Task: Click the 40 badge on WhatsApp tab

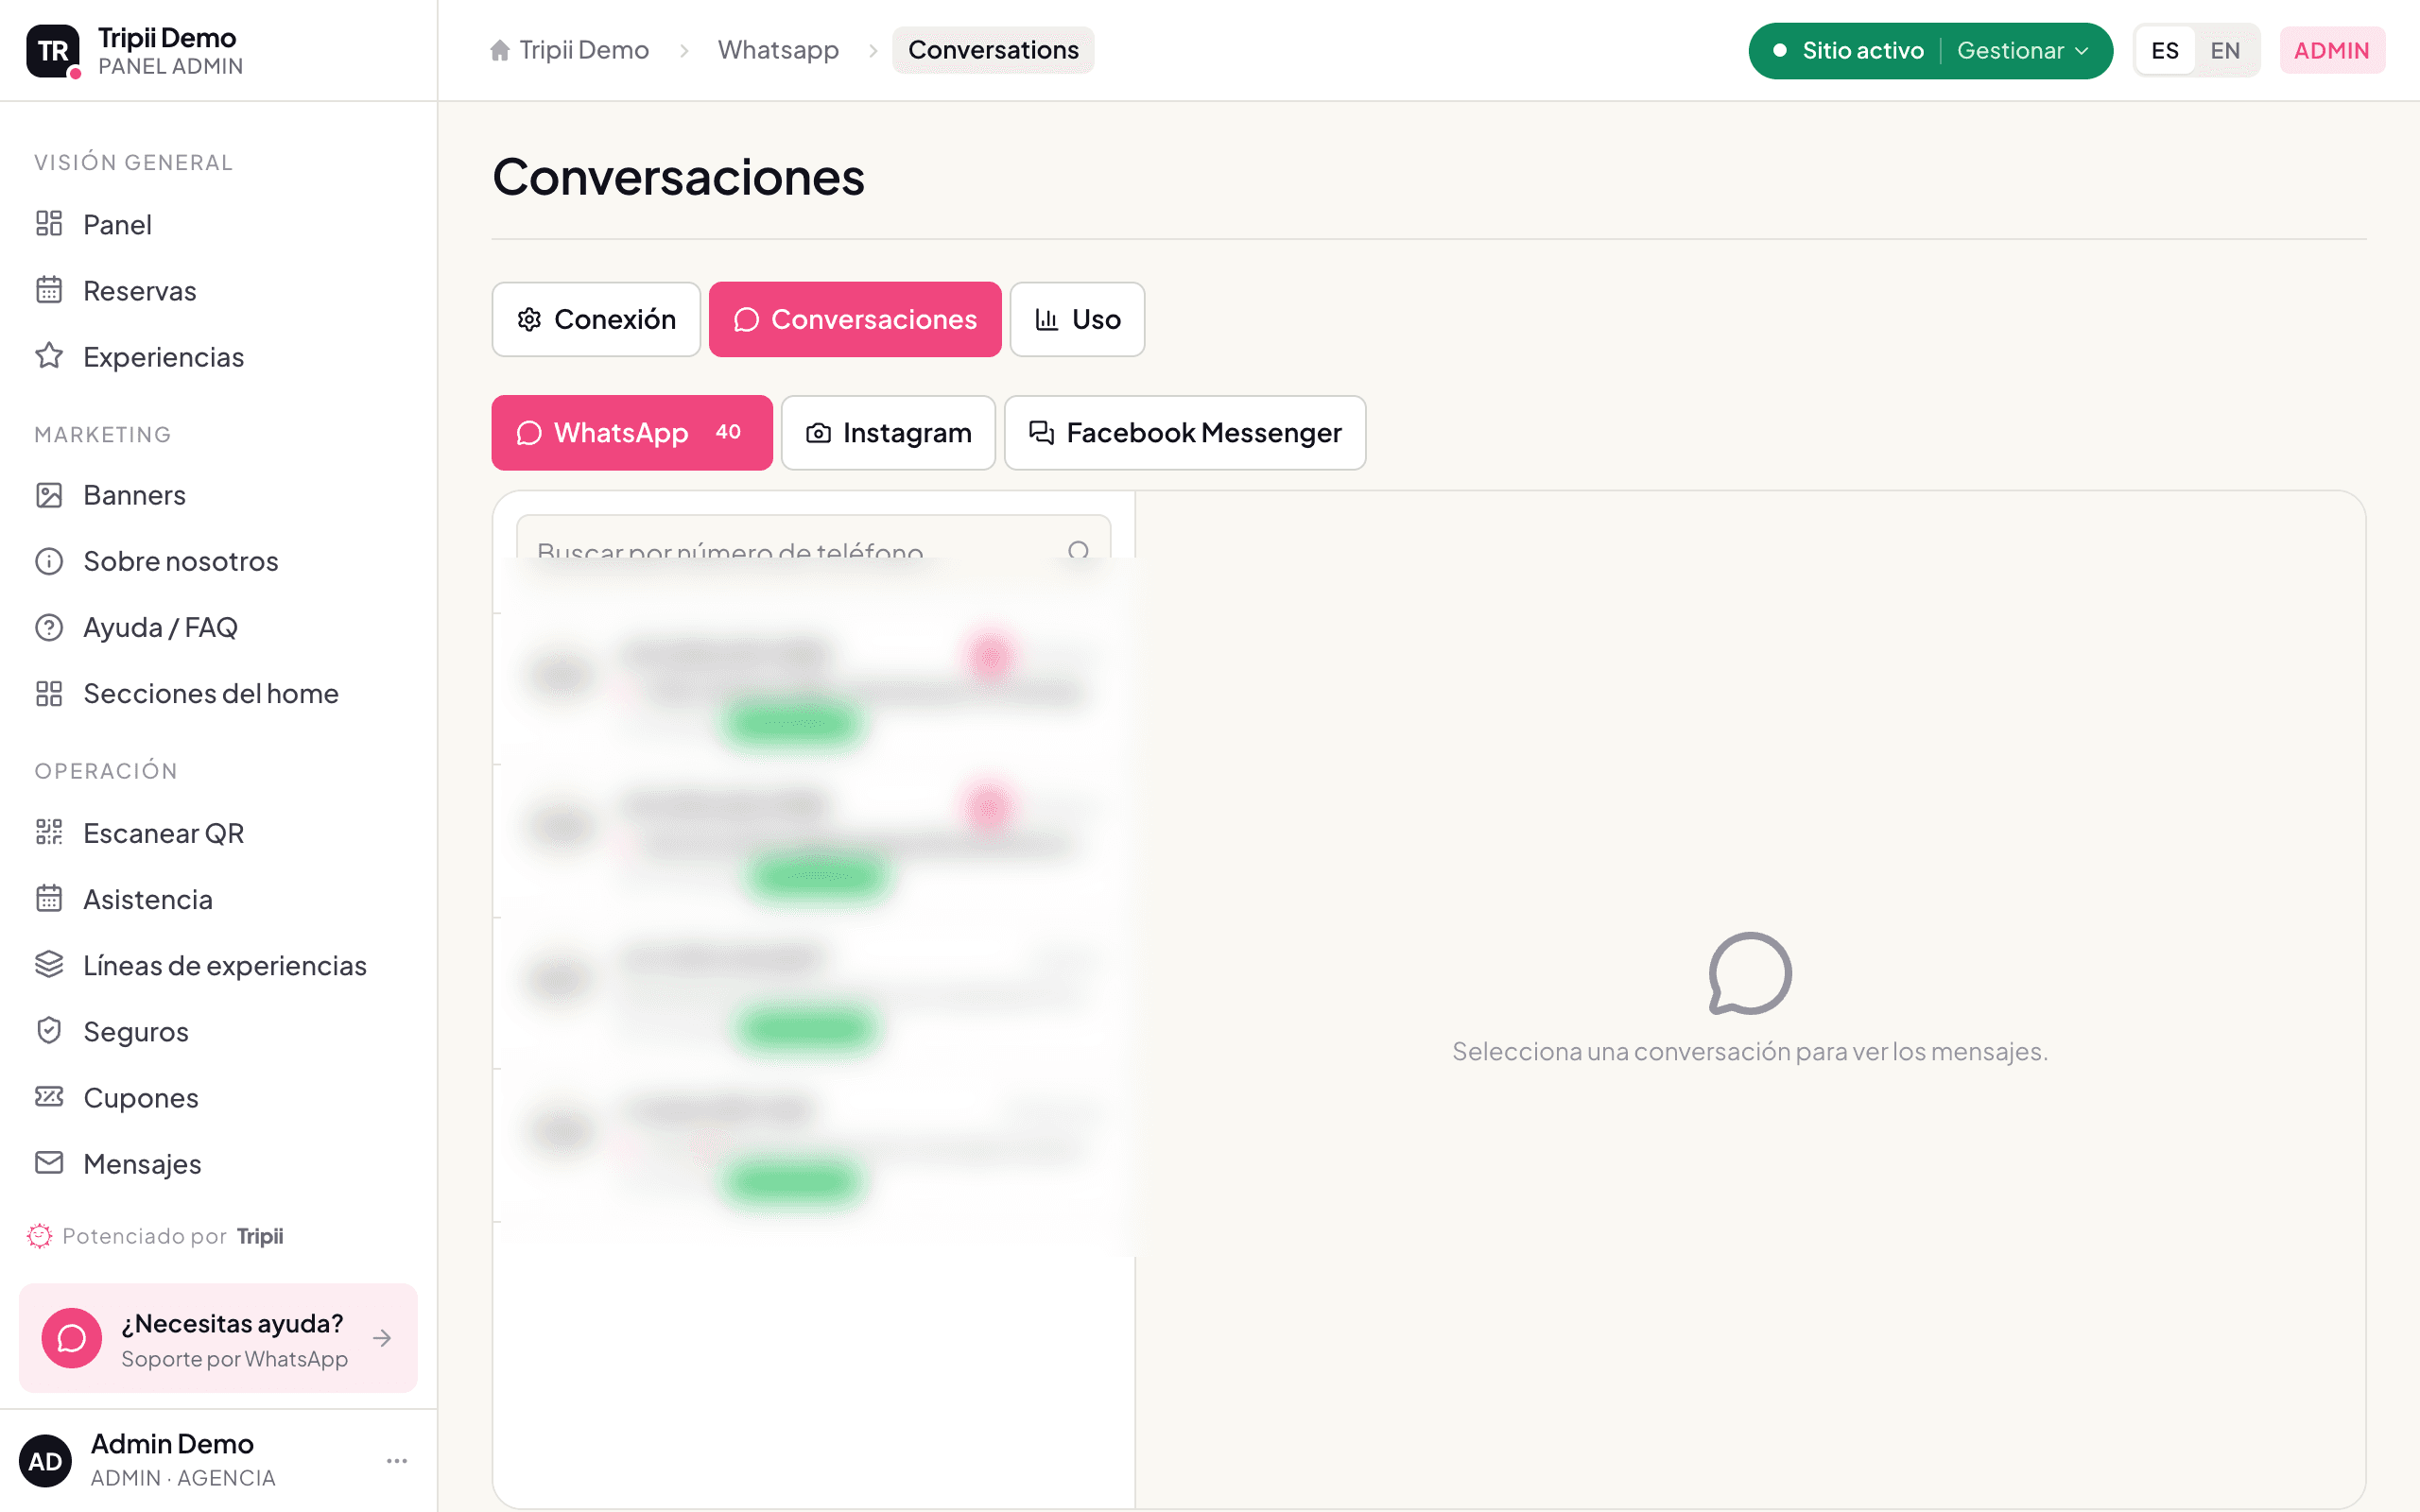Action: tap(728, 432)
